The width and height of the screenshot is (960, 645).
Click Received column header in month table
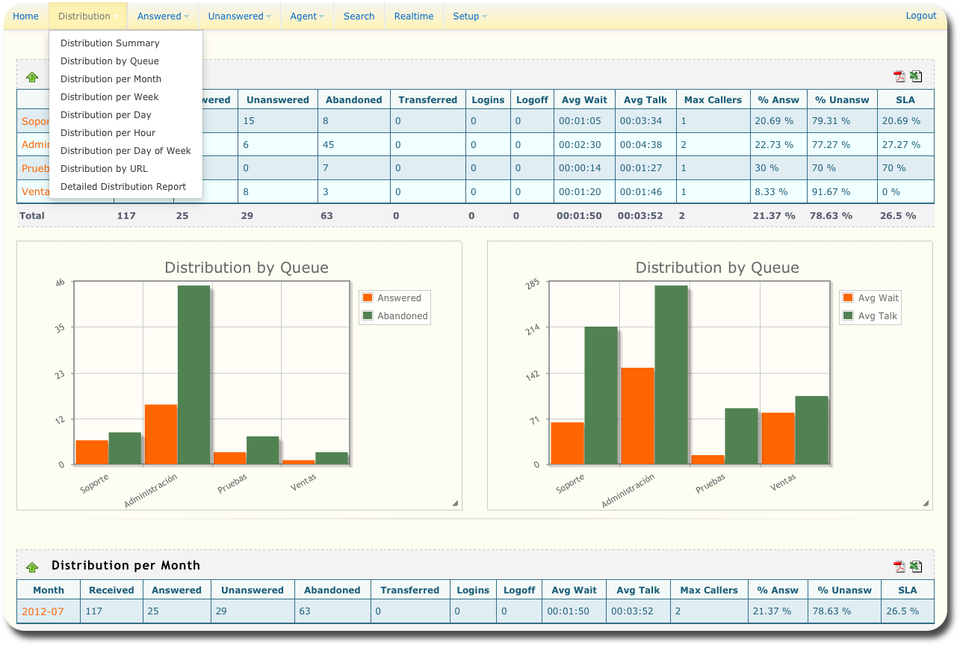[111, 590]
